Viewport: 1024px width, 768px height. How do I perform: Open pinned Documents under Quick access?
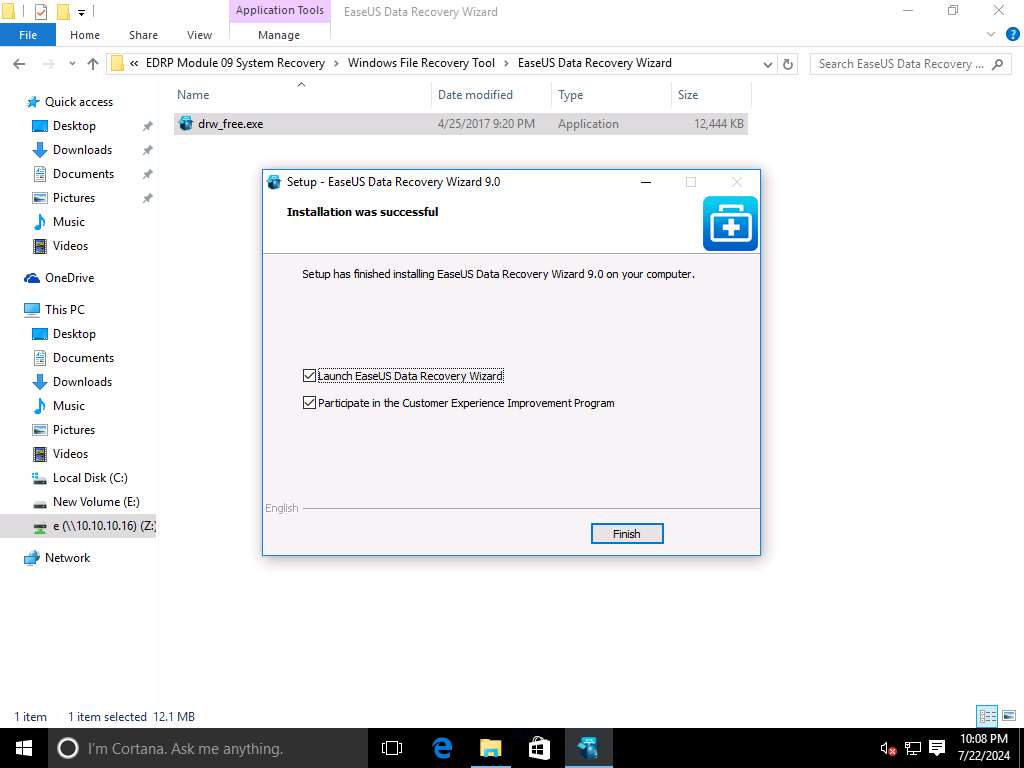coord(84,174)
